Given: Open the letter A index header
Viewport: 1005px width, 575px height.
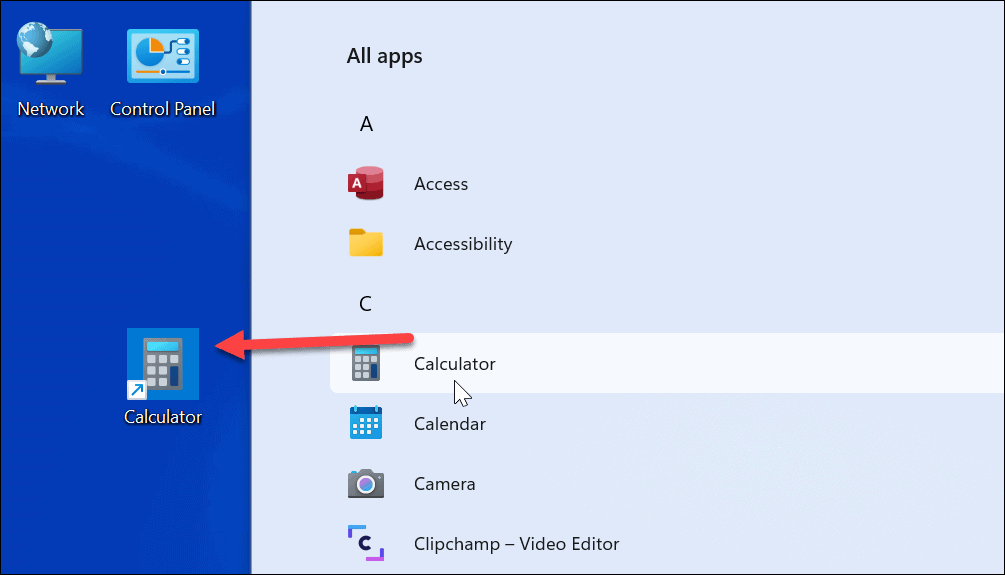Looking at the screenshot, I should tap(366, 124).
